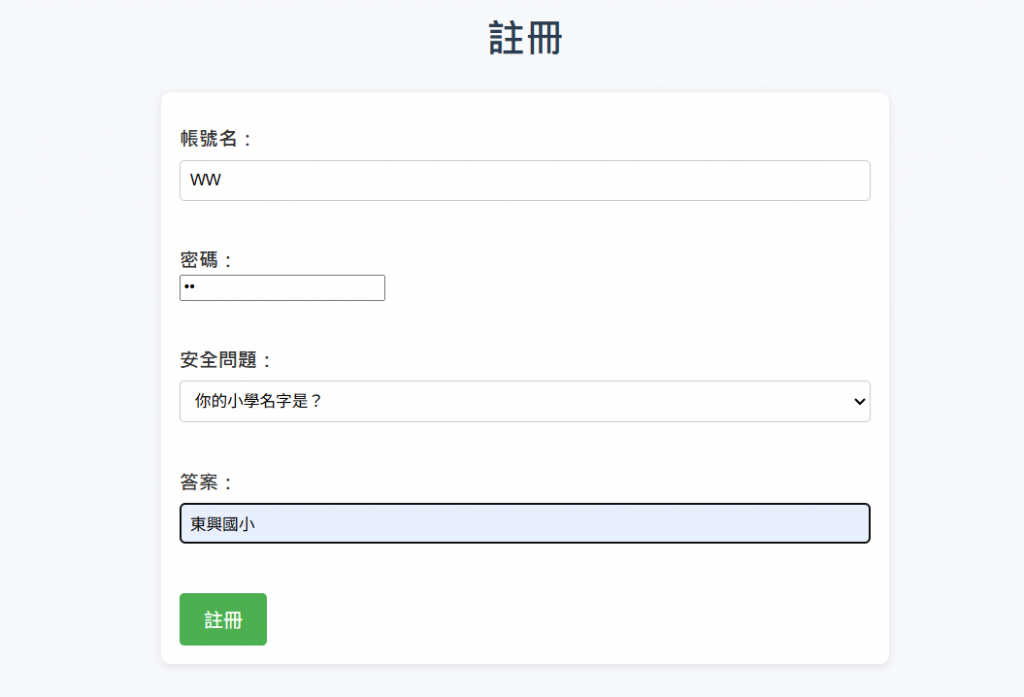The image size is (1024, 697).
Task: Open the 安全問題 security question dropdown
Action: pos(524,401)
